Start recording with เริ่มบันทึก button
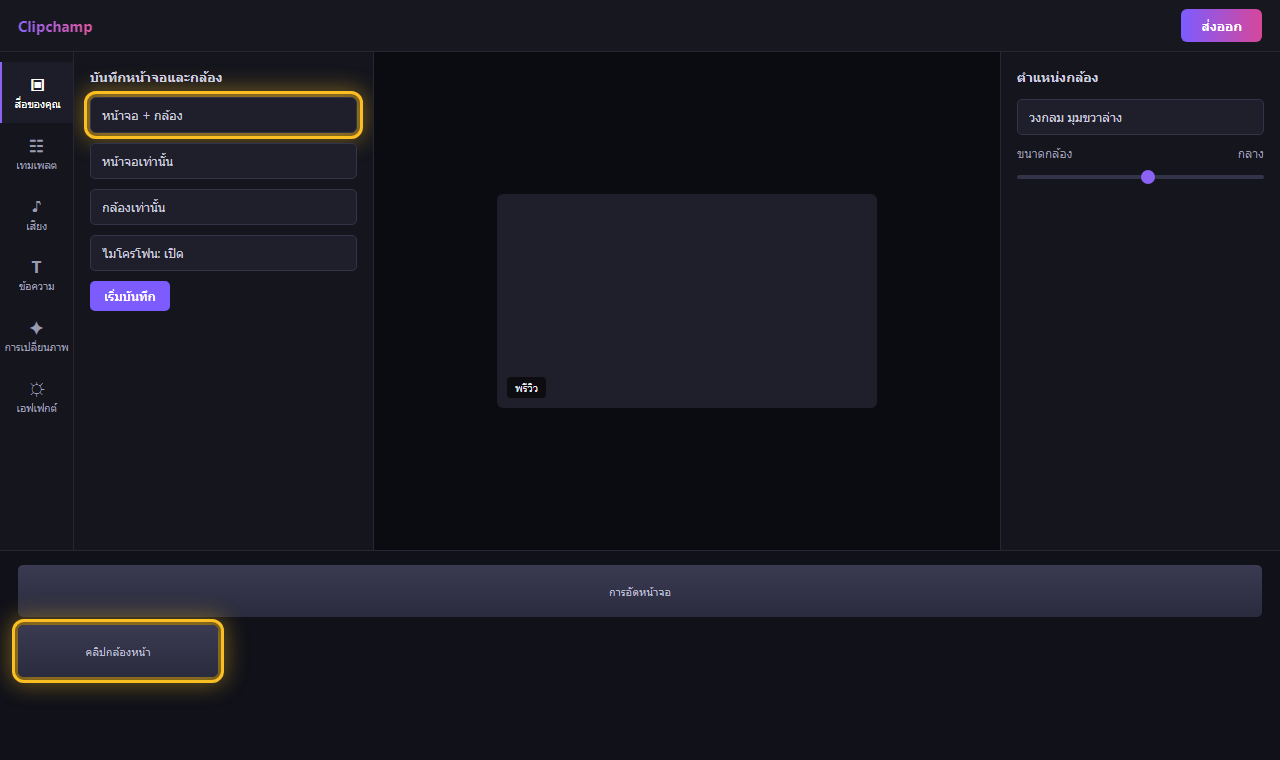This screenshot has height=760, width=1280. (130, 296)
